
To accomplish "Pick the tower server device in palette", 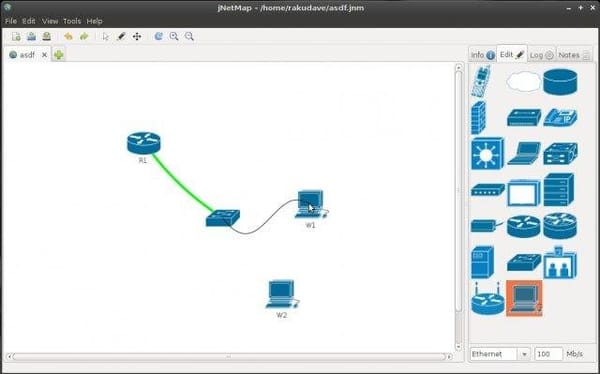I will click(x=482, y=262).
